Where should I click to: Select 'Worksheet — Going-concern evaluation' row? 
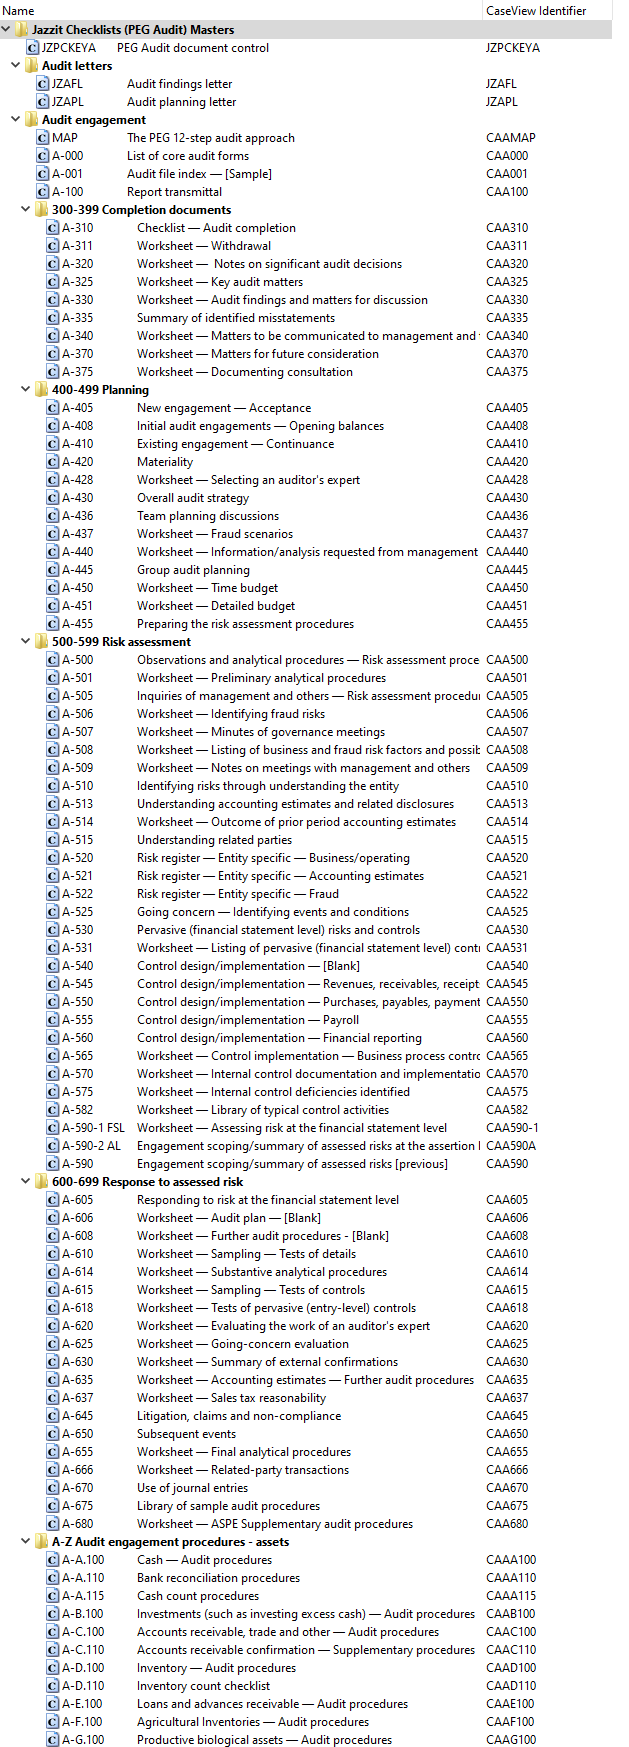pos(306,1344)
